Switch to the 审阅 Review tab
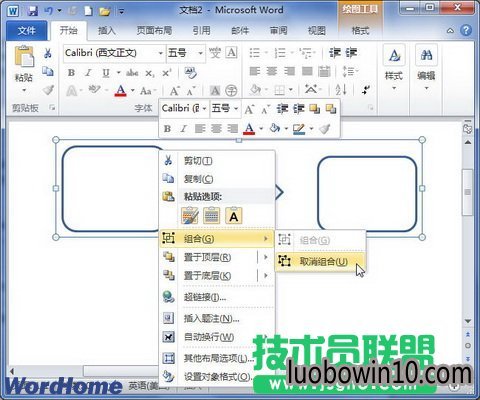 [x=278, y=31]
